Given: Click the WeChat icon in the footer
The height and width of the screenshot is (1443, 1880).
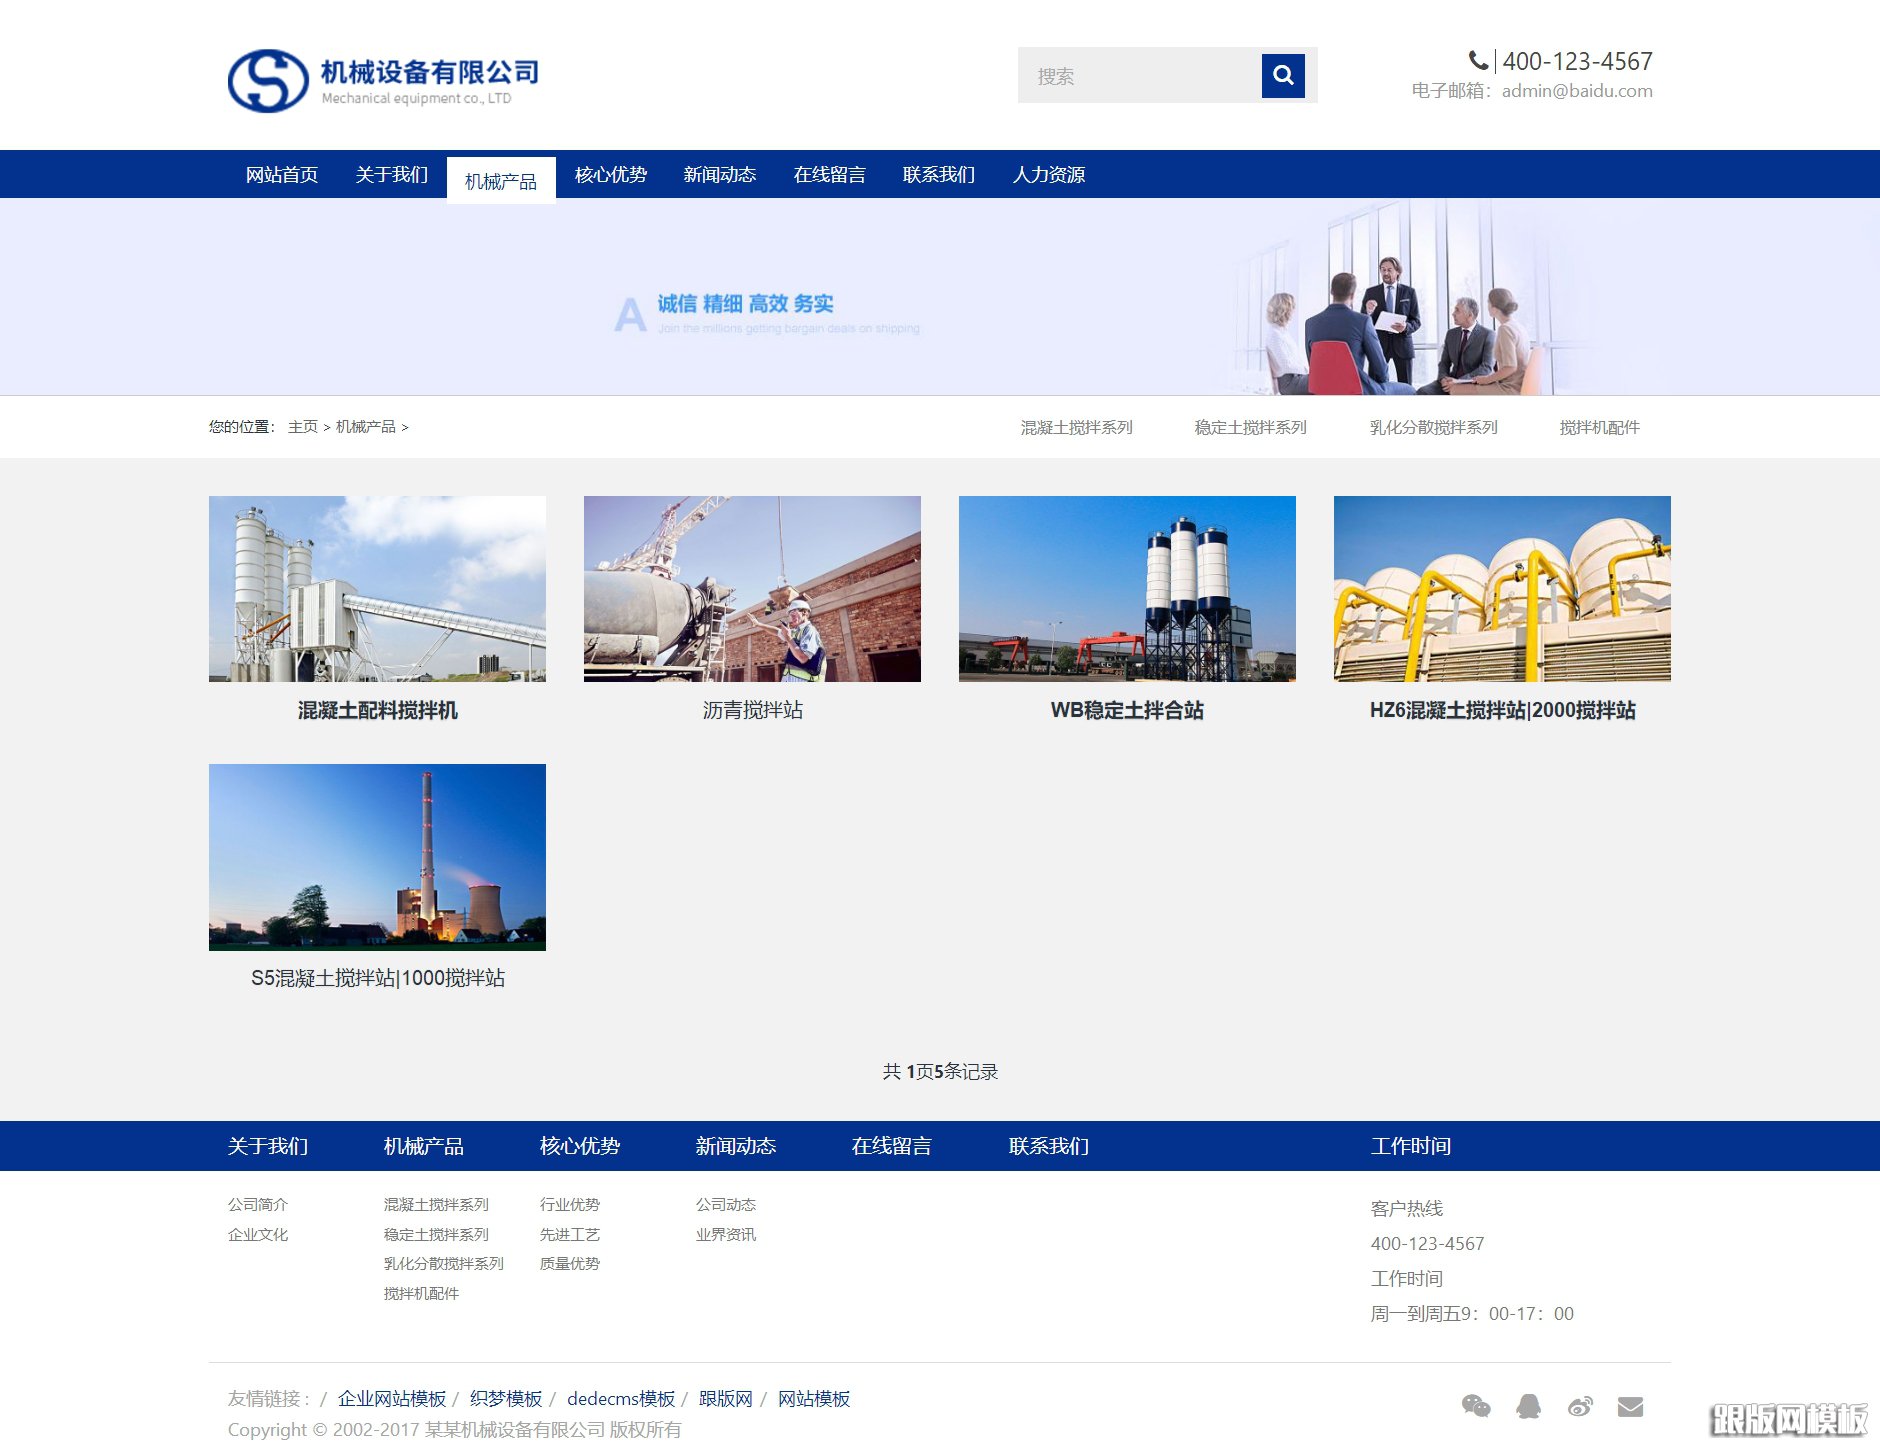Looking at the screenshot, I should (x=1476, y=1405).
